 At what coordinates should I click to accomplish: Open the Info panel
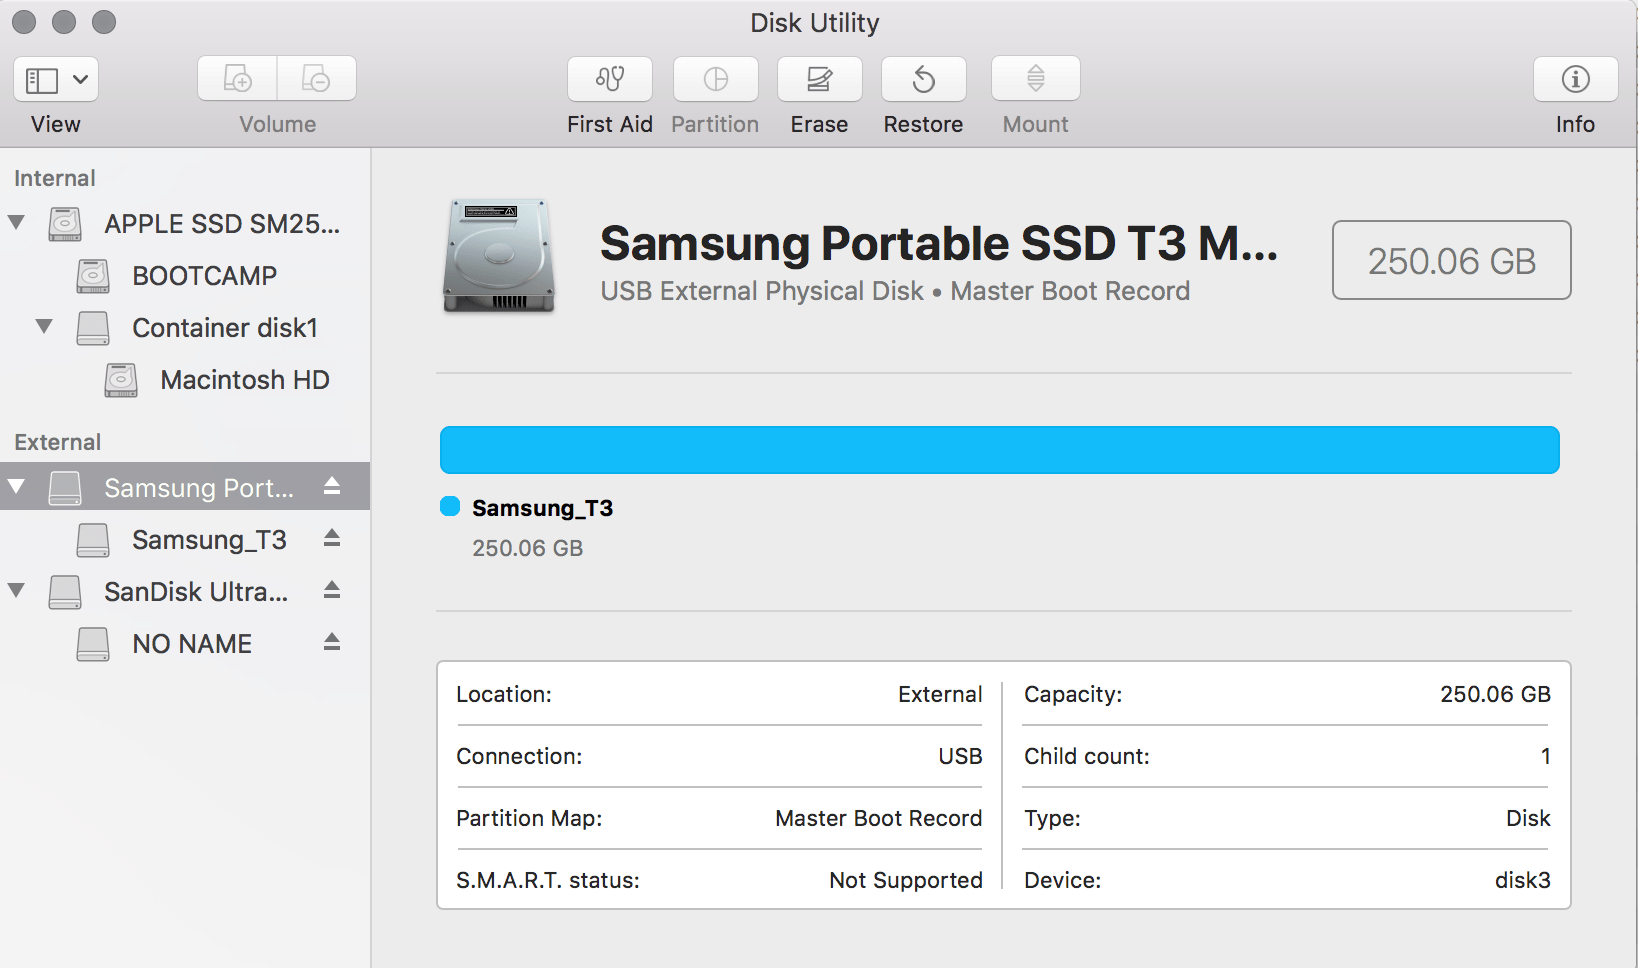[x=1575, y=80]
